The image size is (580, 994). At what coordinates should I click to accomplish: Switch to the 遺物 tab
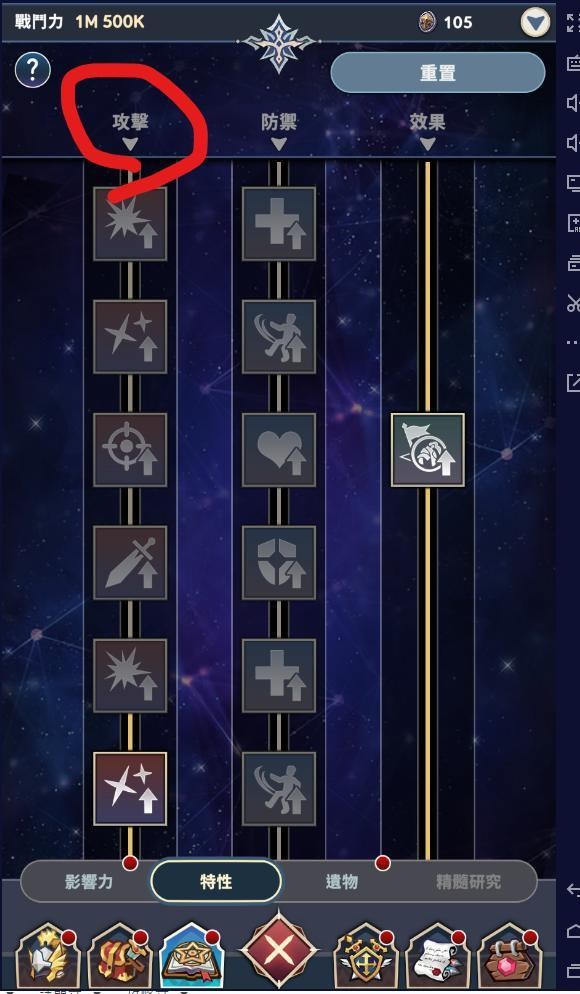click(x=342, y=881)
